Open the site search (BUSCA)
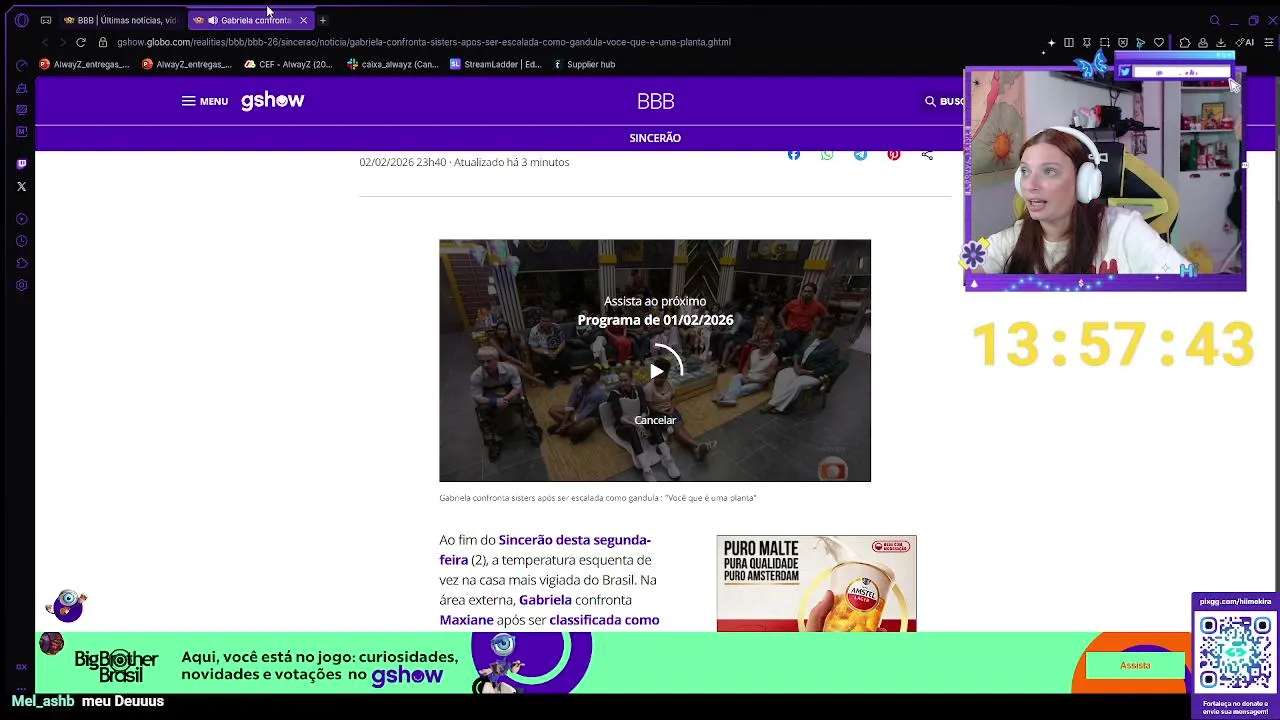This screenshot has height=720, width=1280. pyautogui.click(x=944, y=101)
